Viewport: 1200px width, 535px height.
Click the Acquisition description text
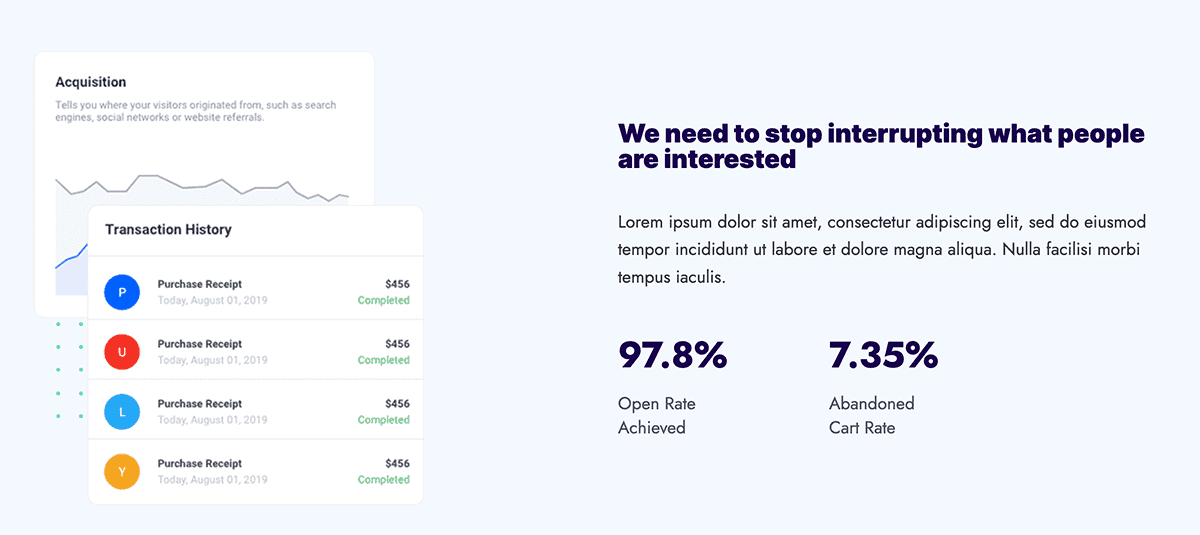click(195, 111)
